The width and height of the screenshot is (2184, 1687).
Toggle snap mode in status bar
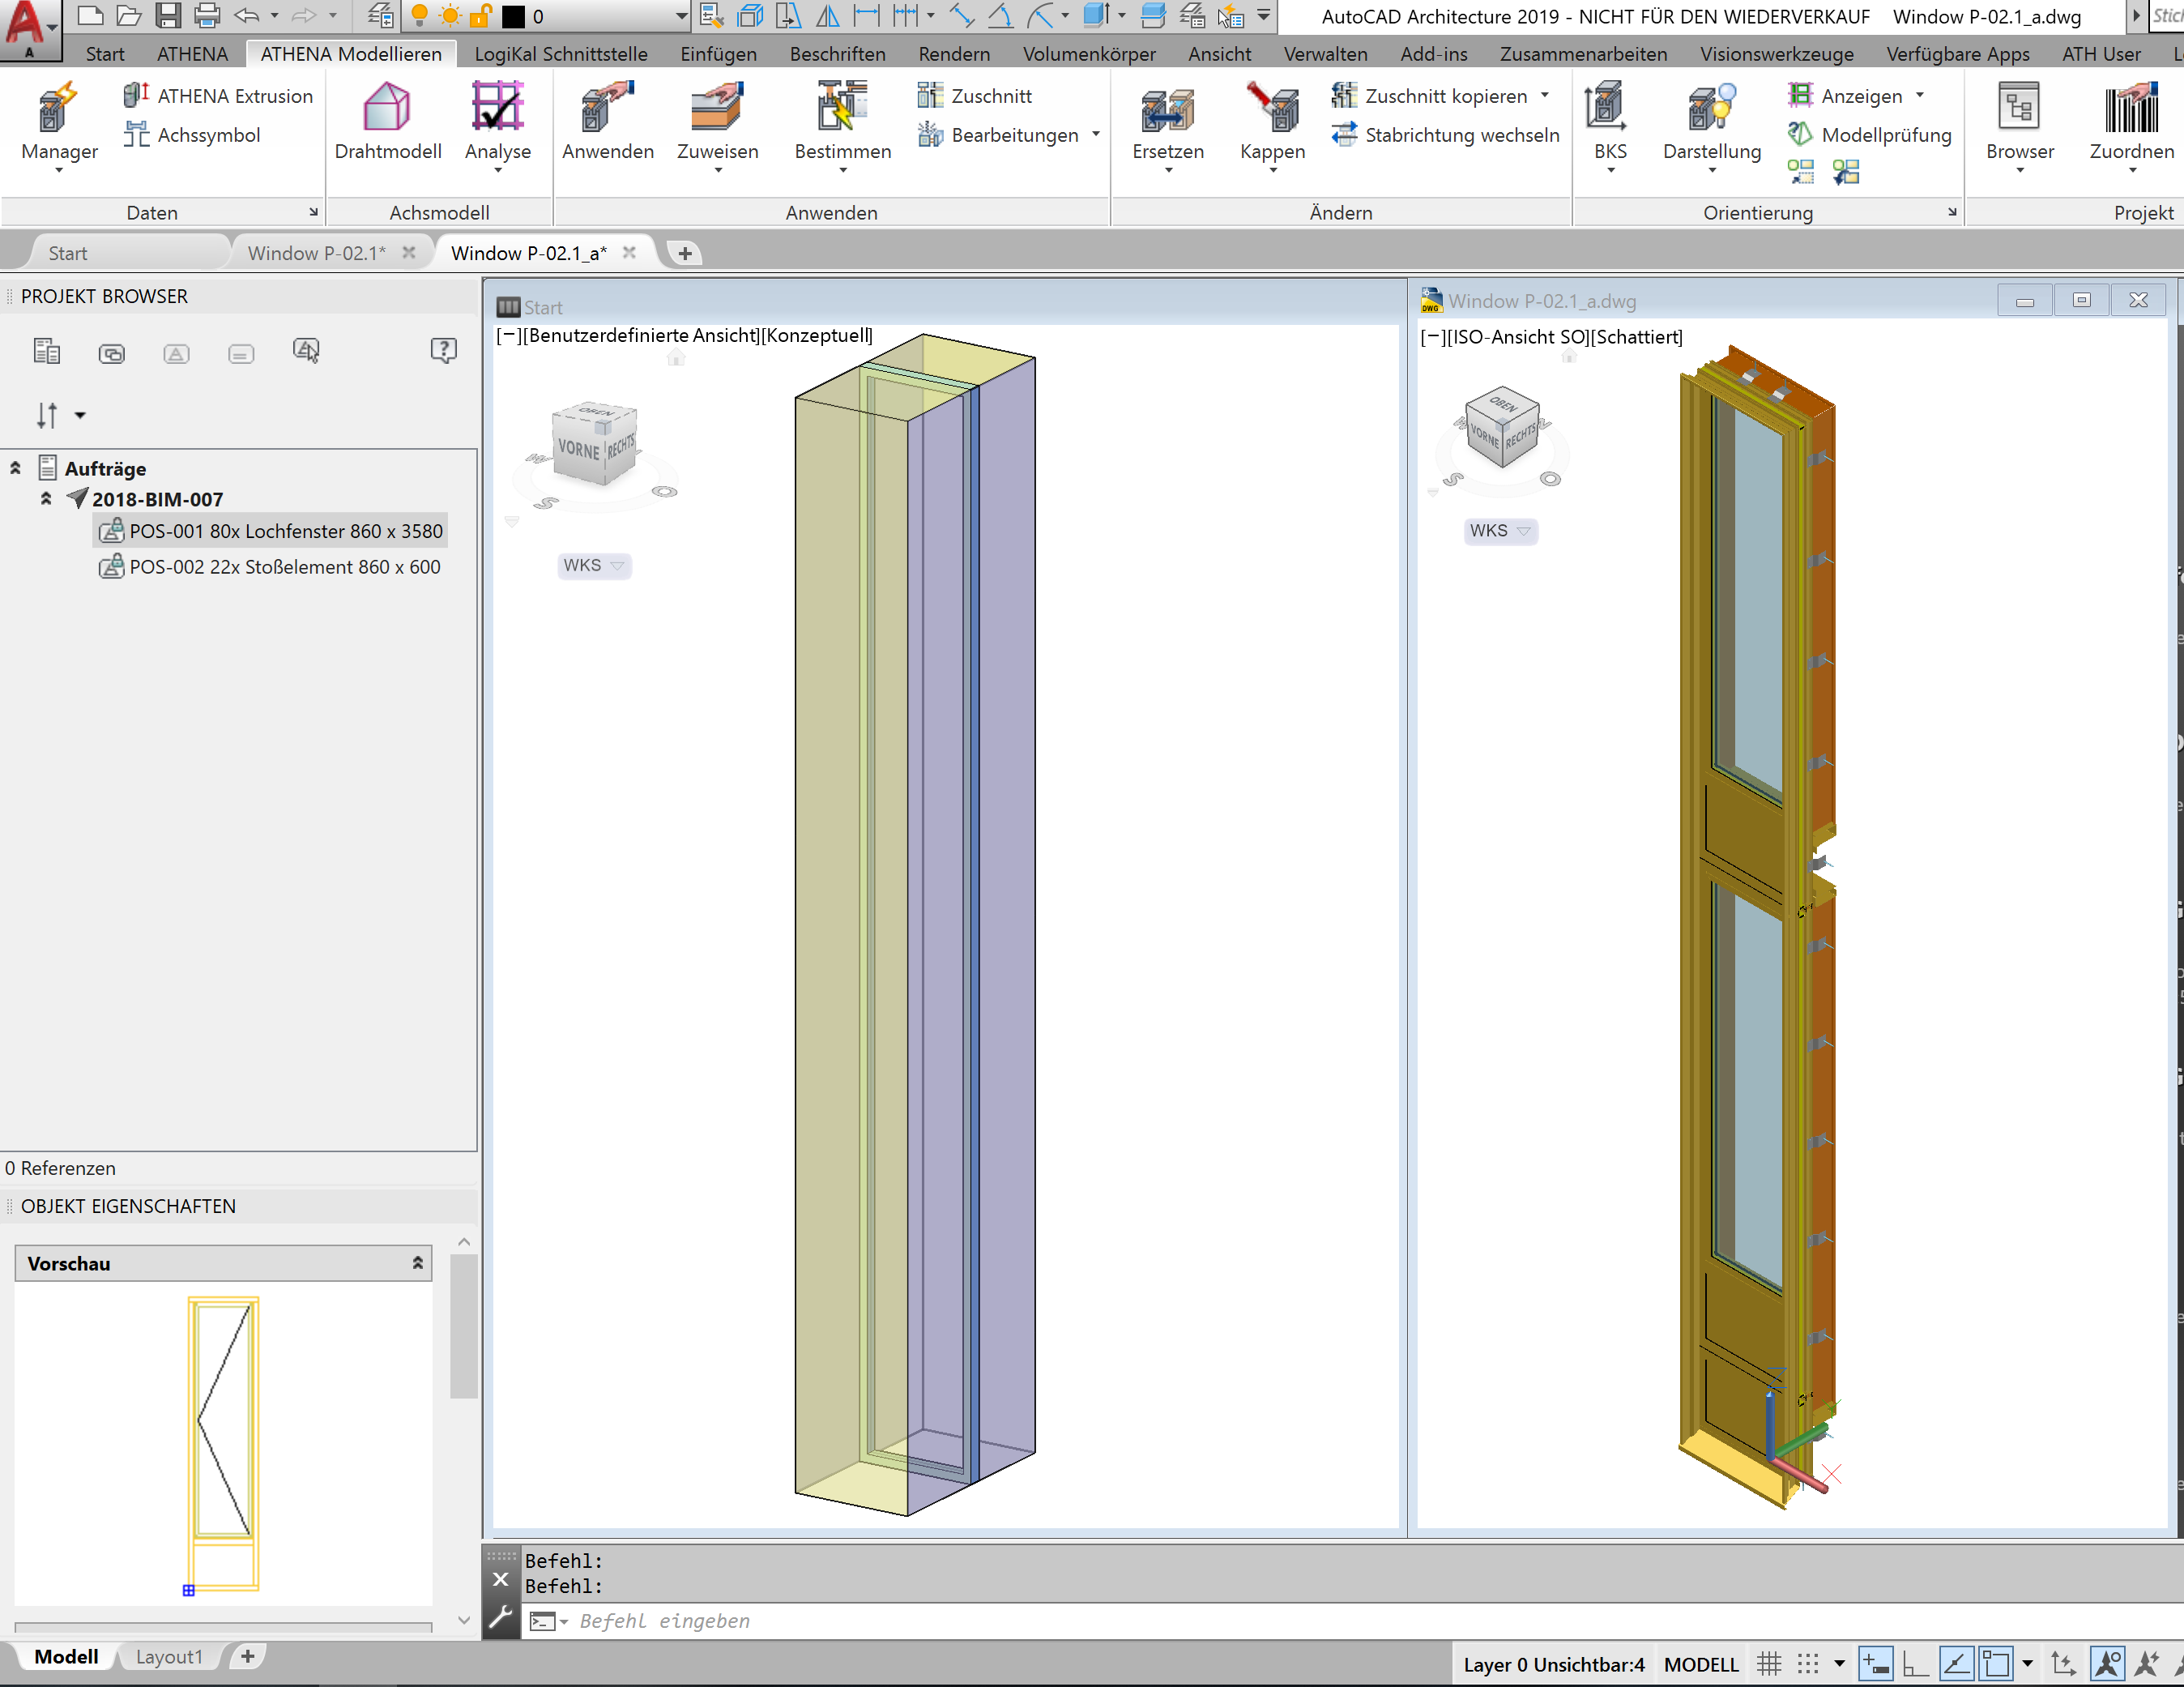tap(1808, 1664)
